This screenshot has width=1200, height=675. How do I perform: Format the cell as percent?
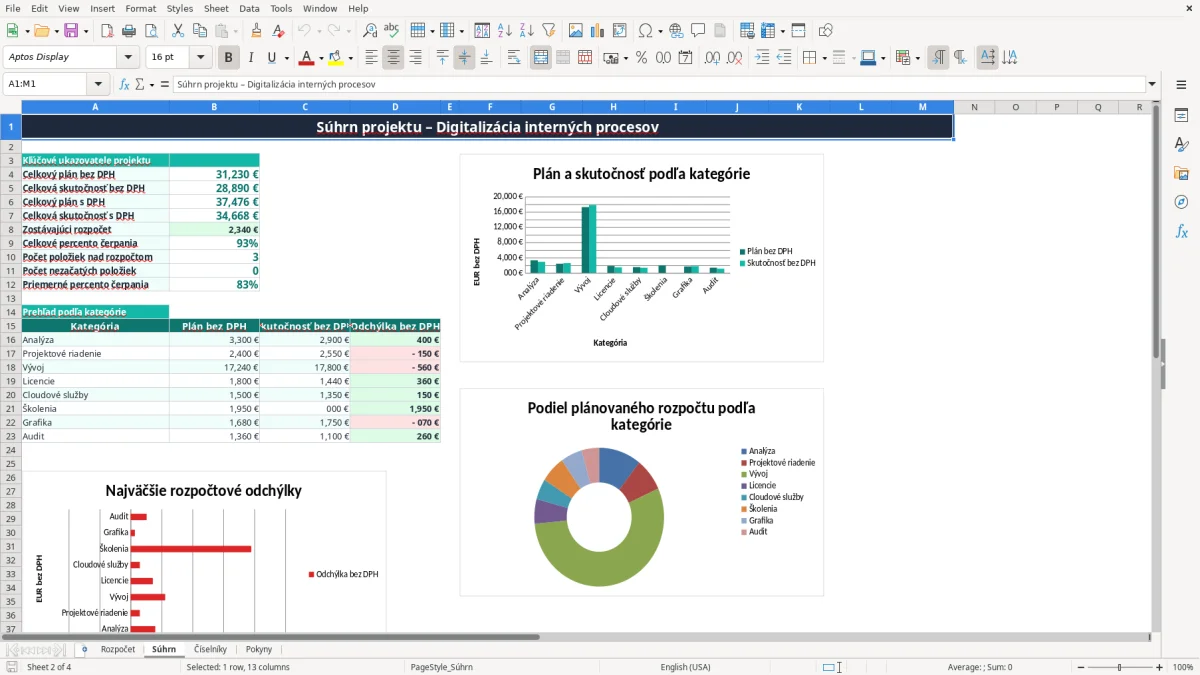pos(641,57)
